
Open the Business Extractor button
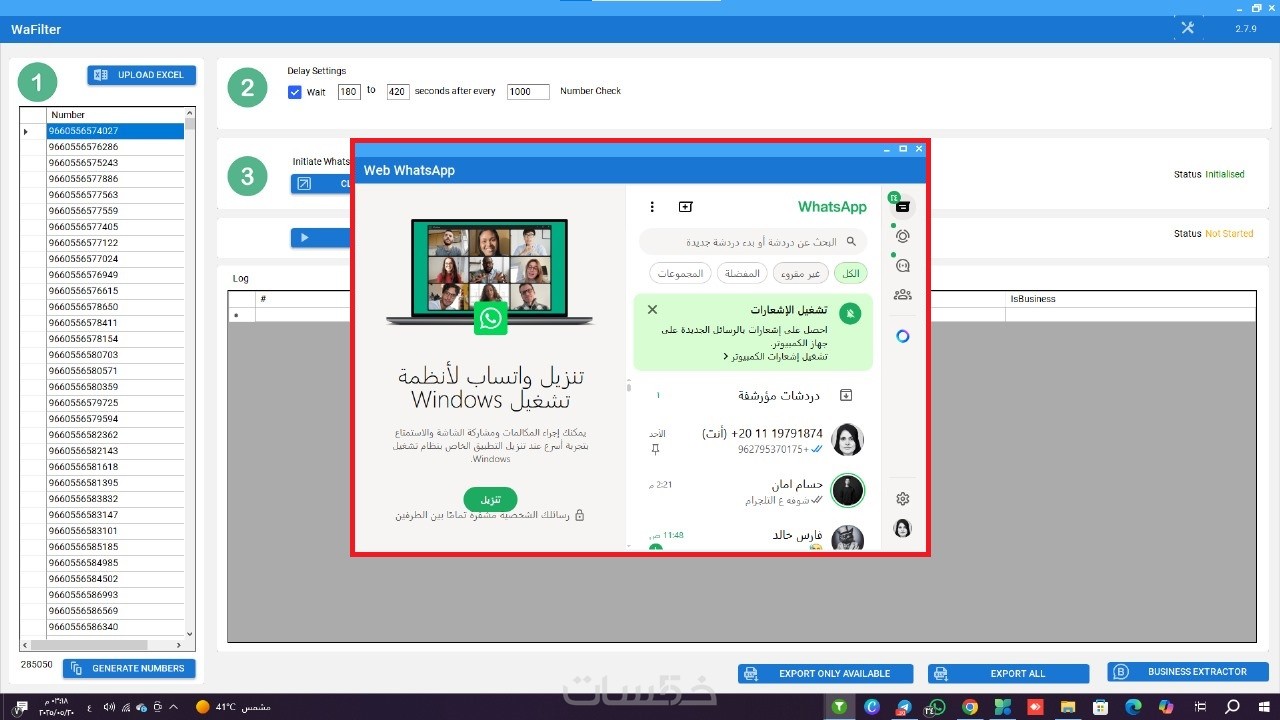[1188, 672]
